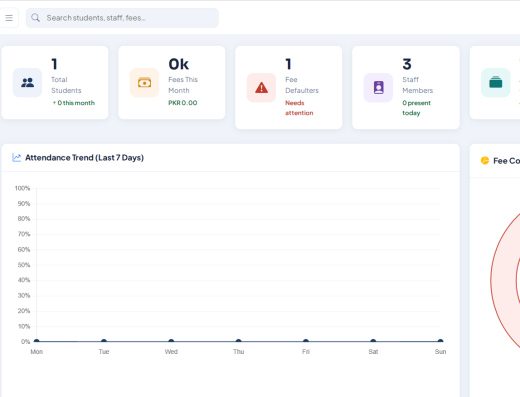Click the Sat data point on chart
The height and width of the screenshot is (397, 520).
(373, 341)
